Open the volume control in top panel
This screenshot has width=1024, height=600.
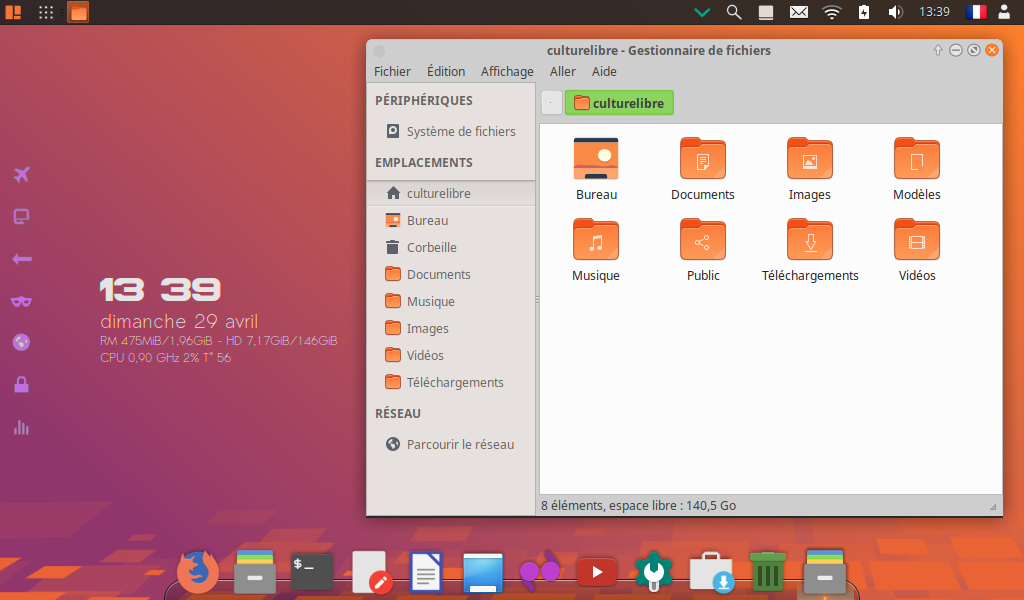click(896, 12)
